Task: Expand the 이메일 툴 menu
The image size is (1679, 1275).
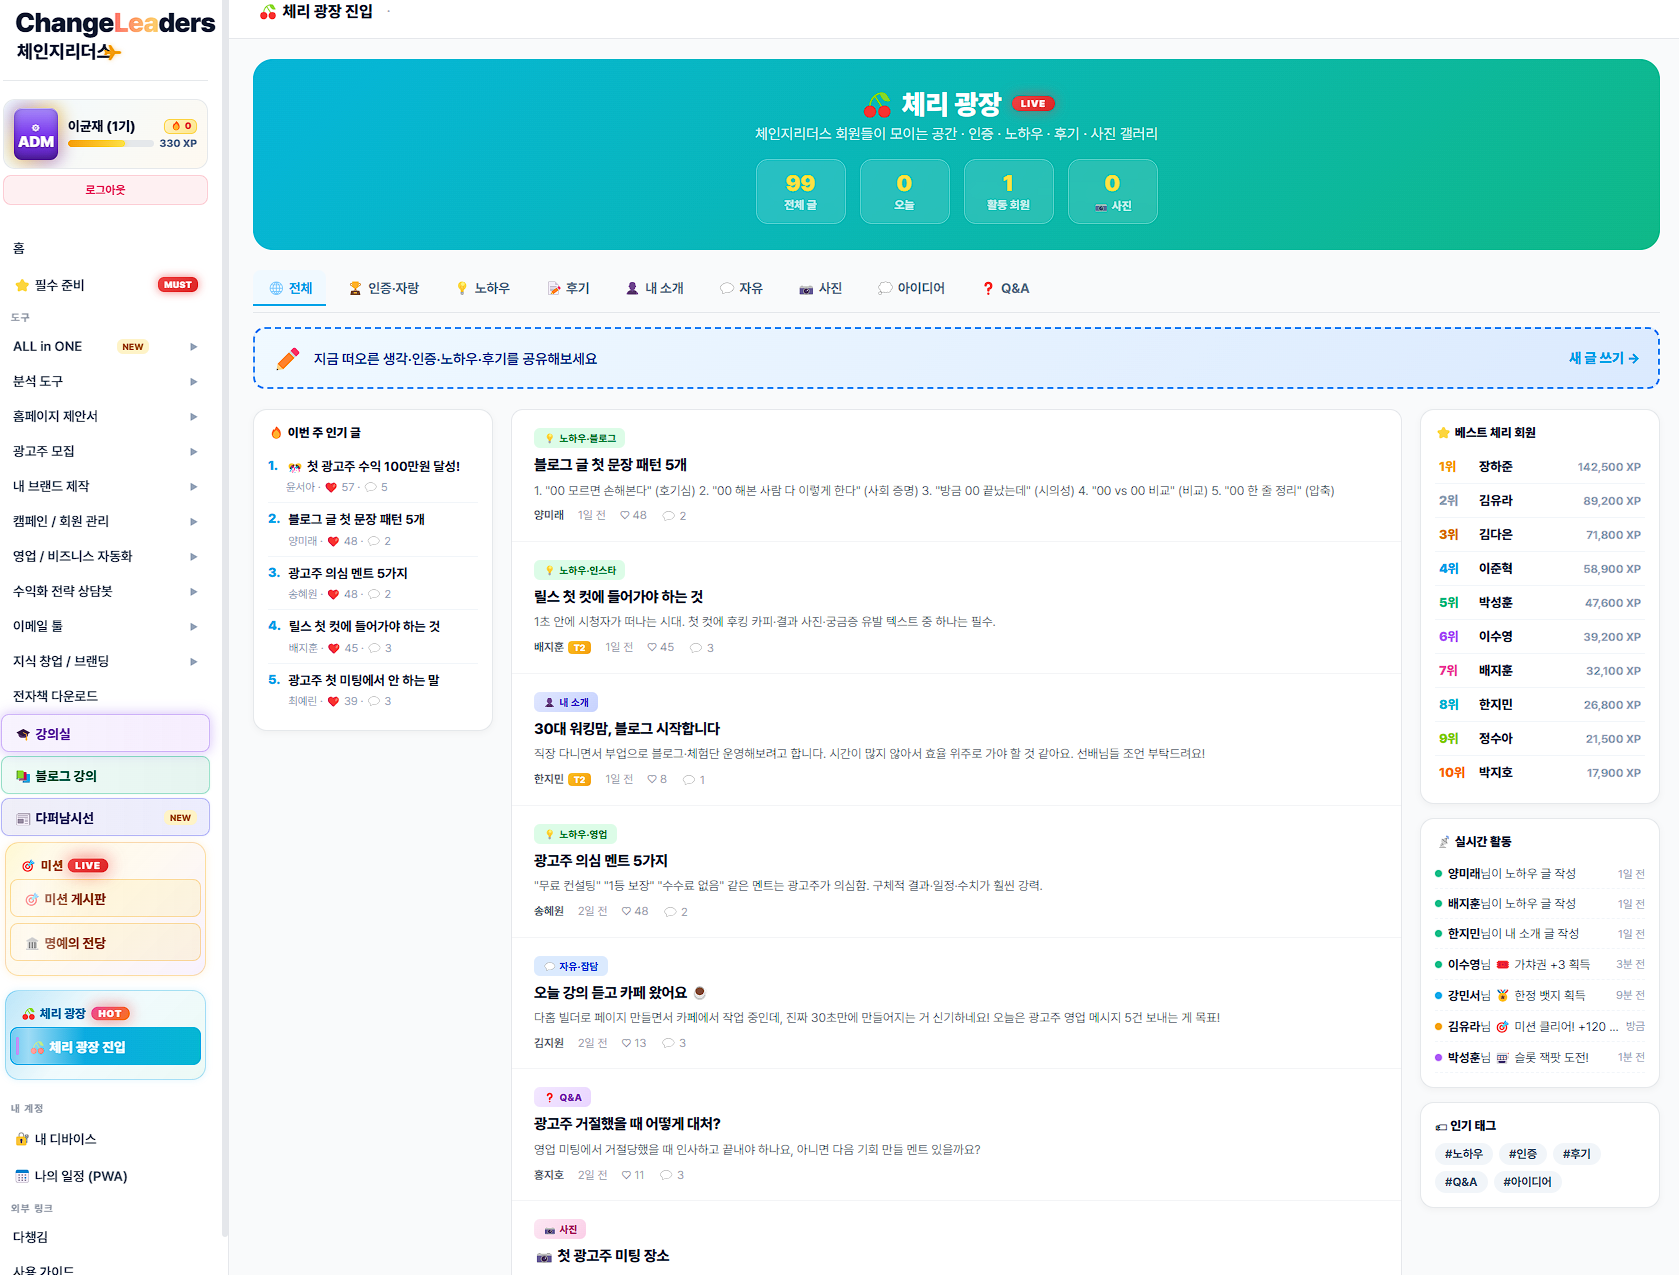Action: point(105,627)
